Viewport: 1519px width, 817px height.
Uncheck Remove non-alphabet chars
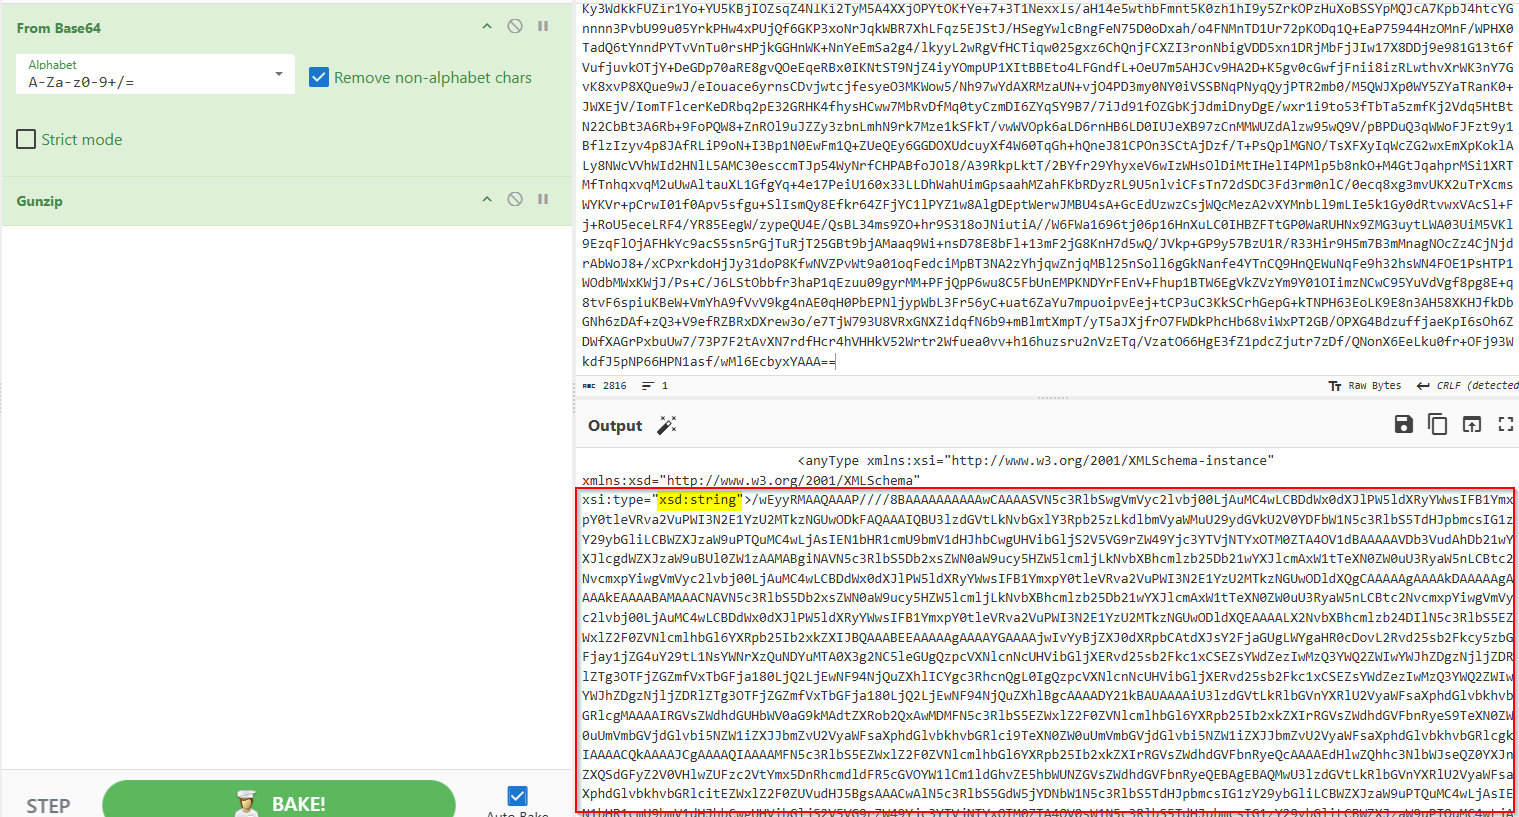pyautogui.click(x=319, y=77)
